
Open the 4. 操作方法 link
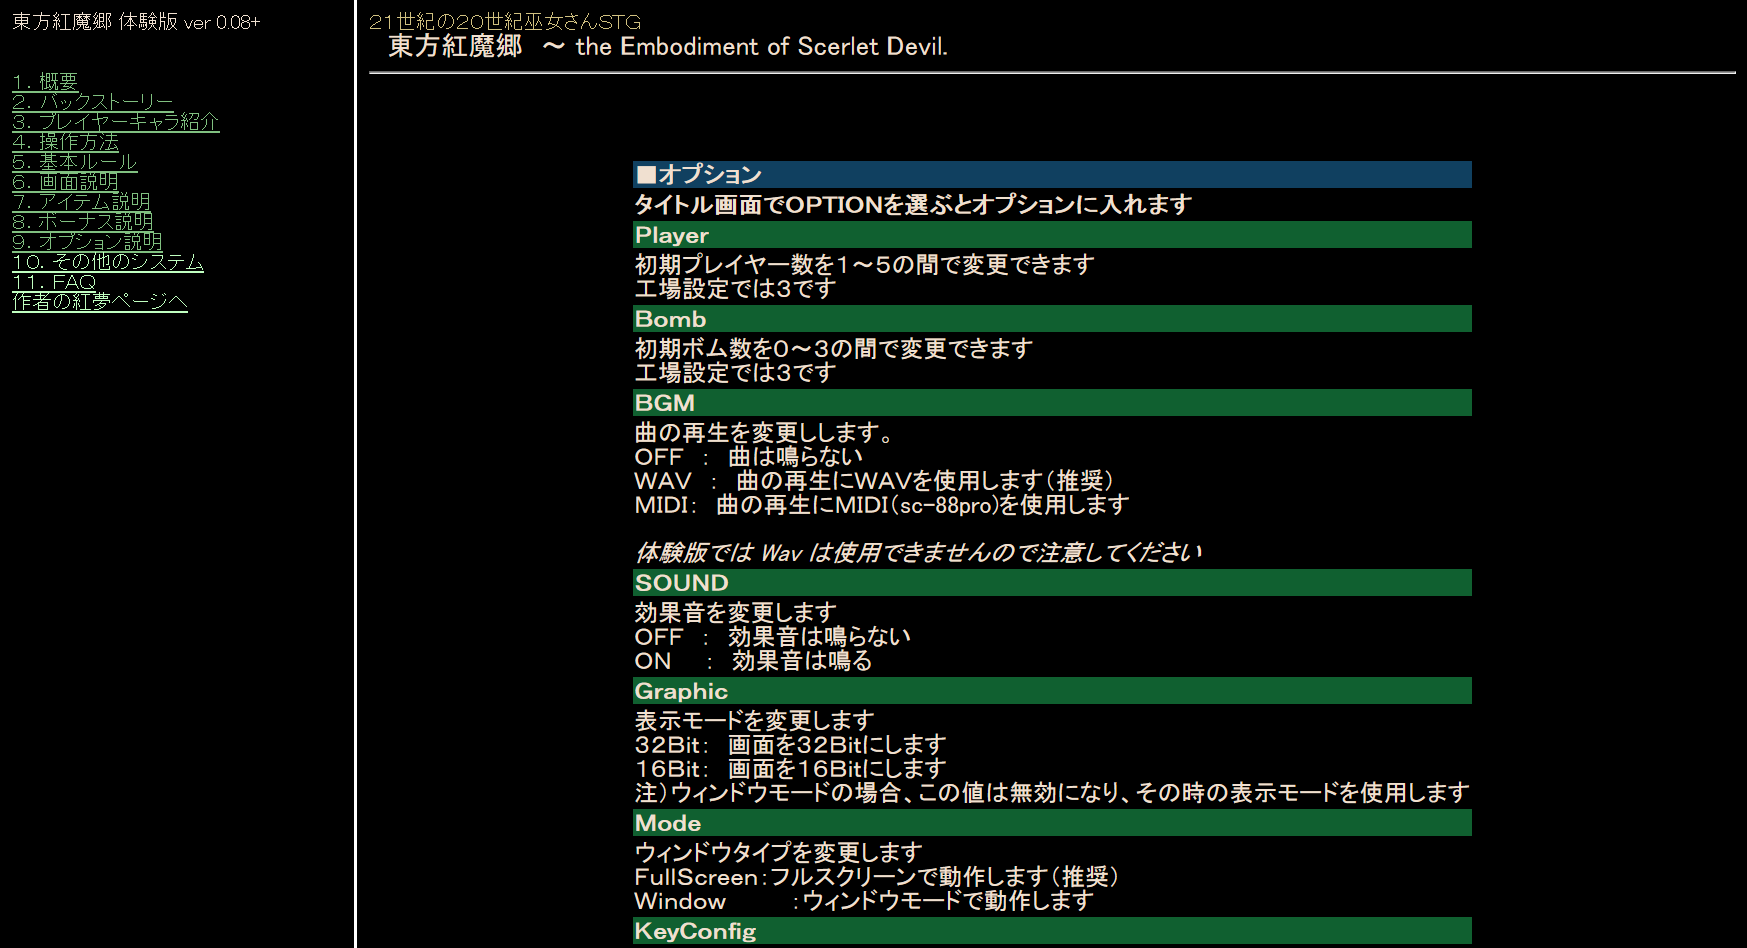click(65, 141)
